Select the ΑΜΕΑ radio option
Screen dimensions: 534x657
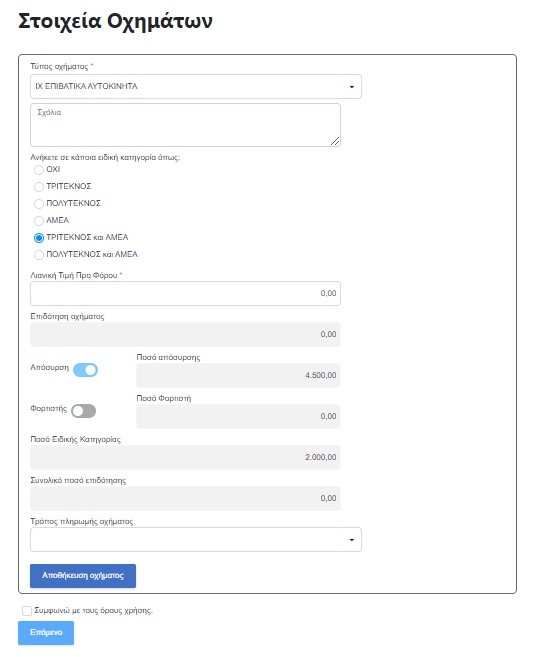39,221
